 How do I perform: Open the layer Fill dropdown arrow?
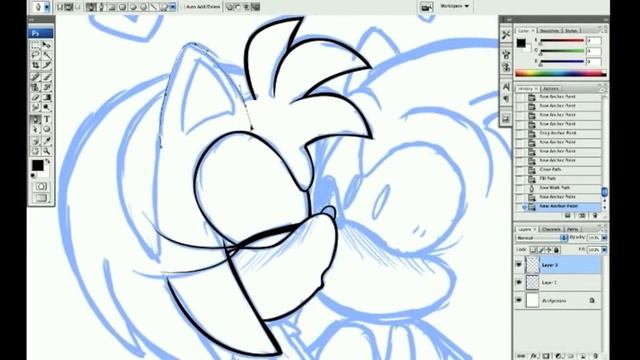click(604, 249)
